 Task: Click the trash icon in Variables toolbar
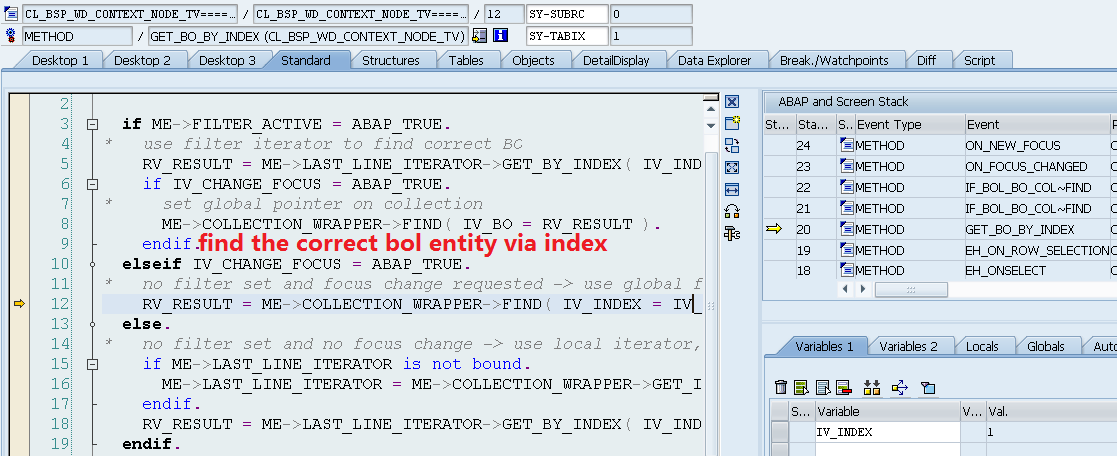[781, 388]
